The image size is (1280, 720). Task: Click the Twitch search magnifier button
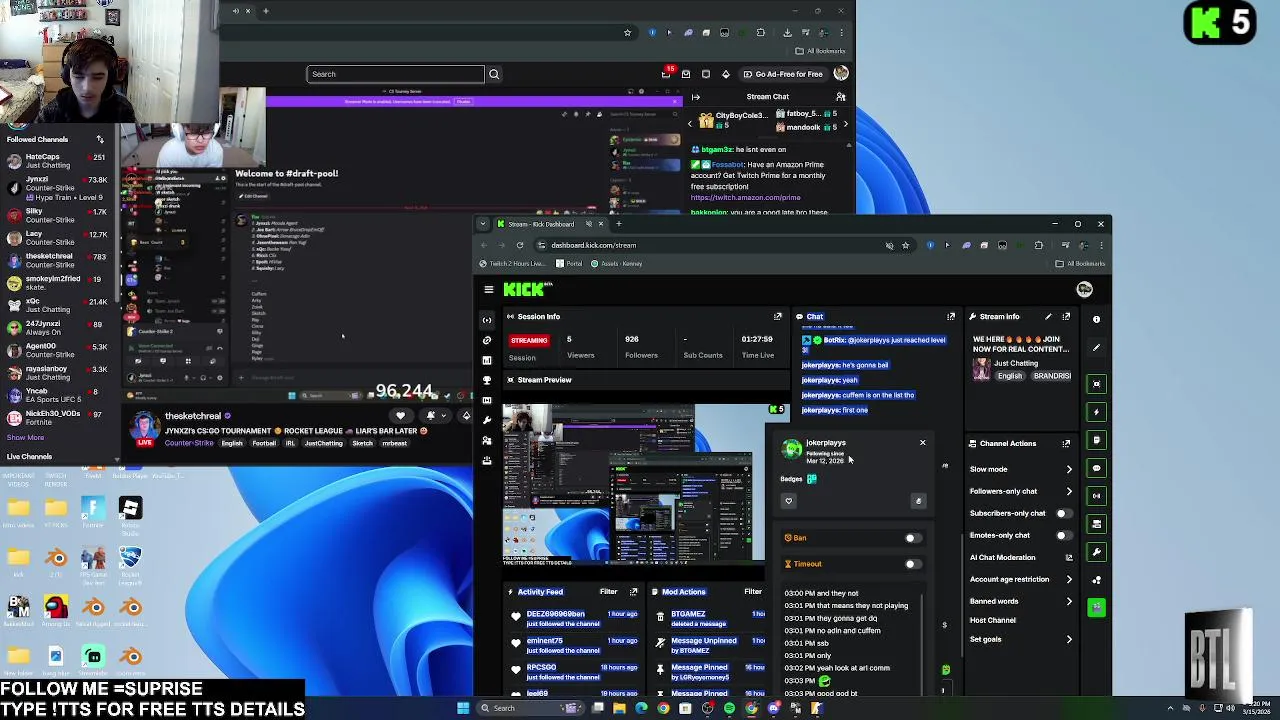tap(494, 74)
